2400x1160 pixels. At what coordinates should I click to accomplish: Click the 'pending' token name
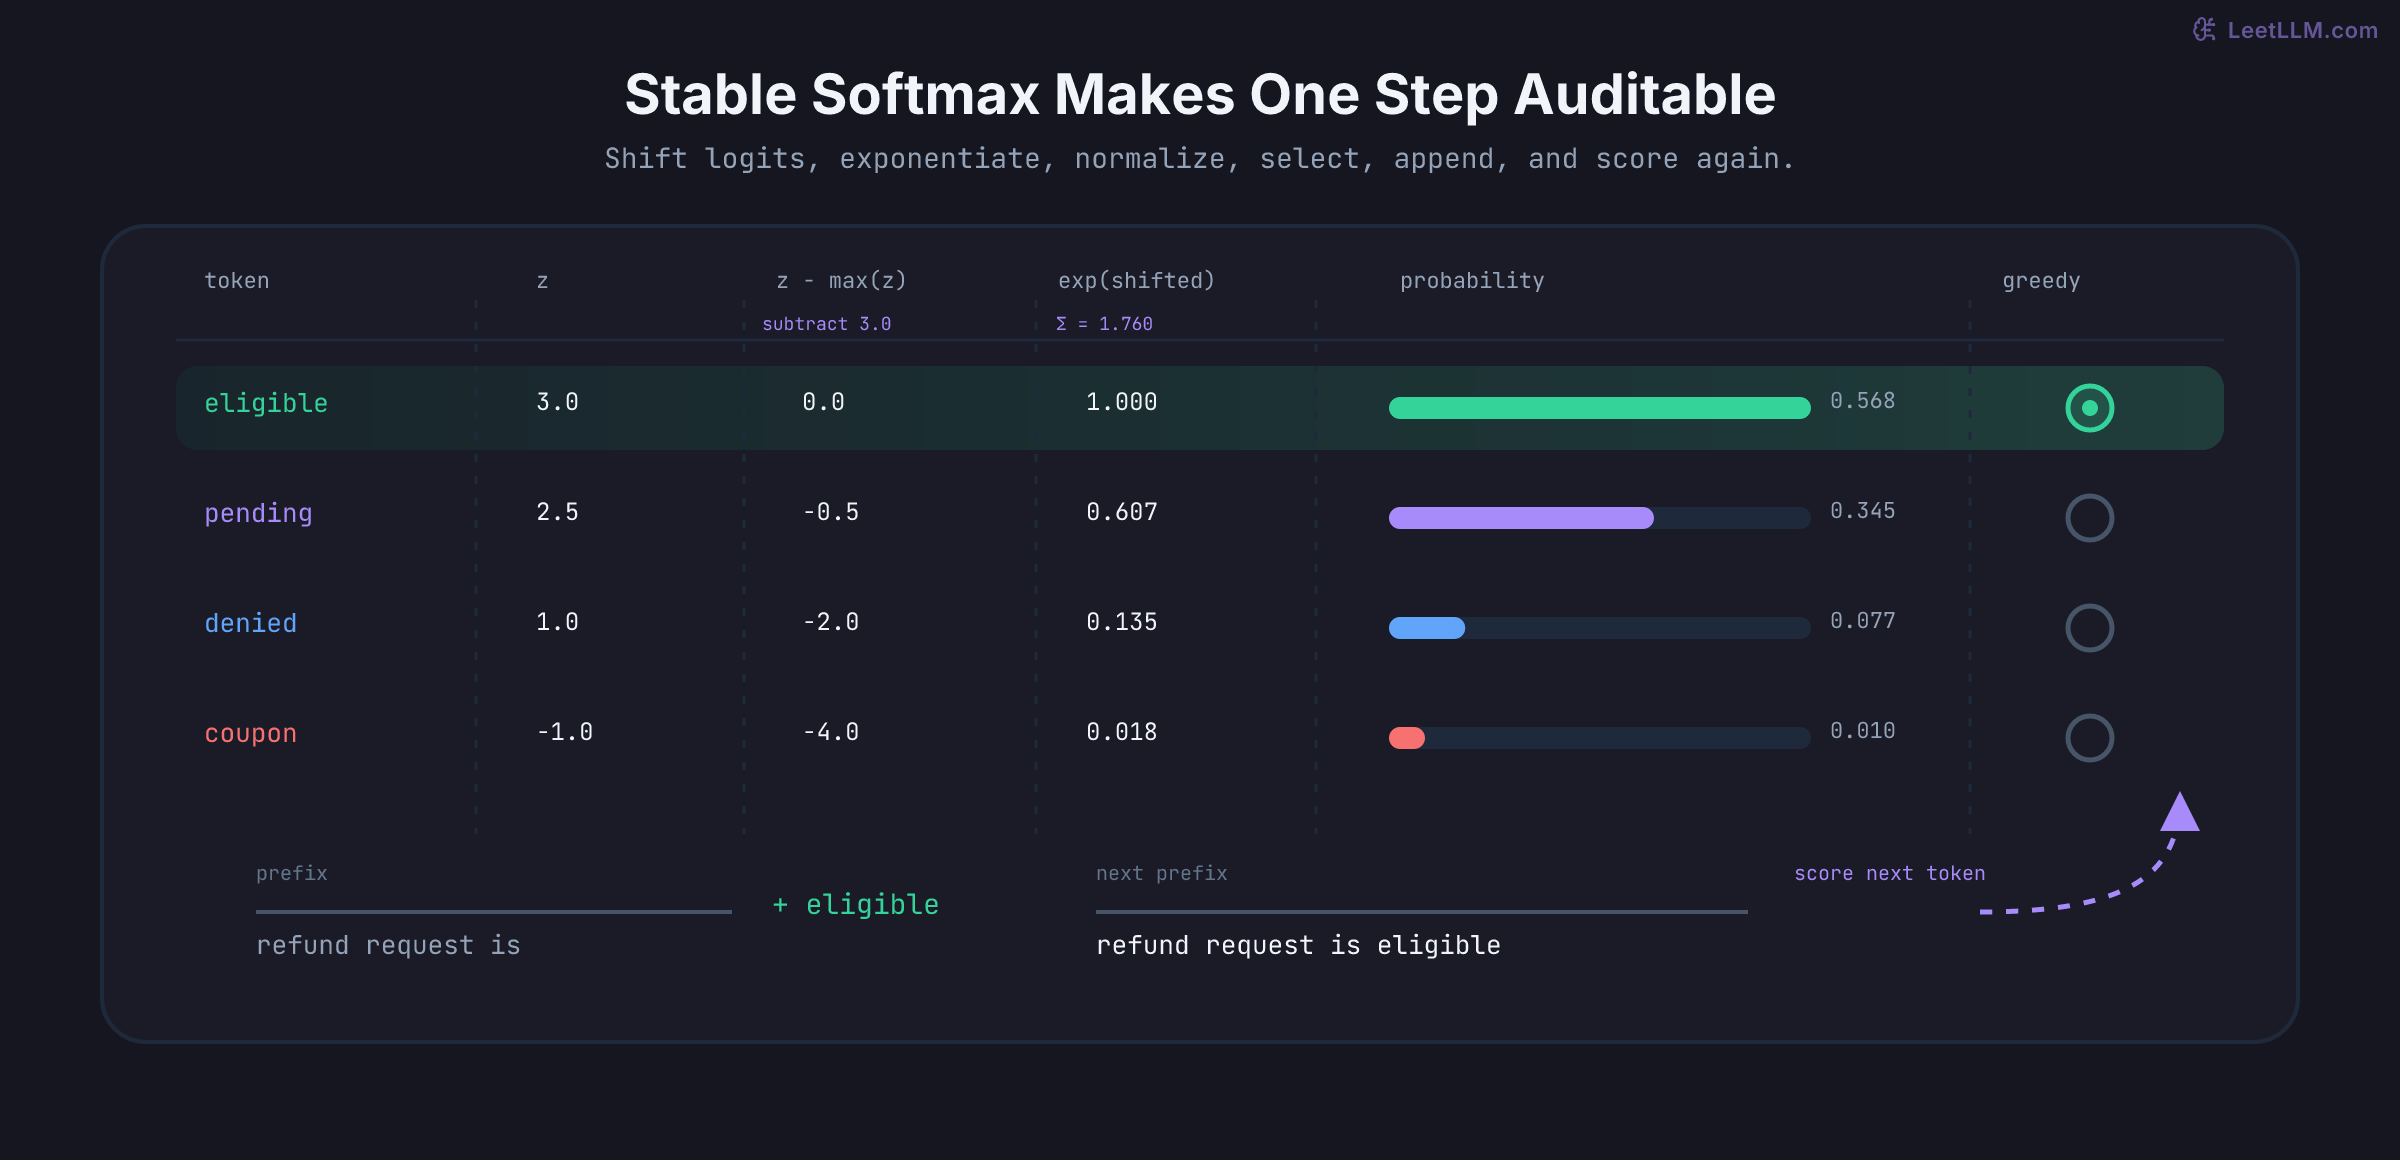tap(258, 514)
